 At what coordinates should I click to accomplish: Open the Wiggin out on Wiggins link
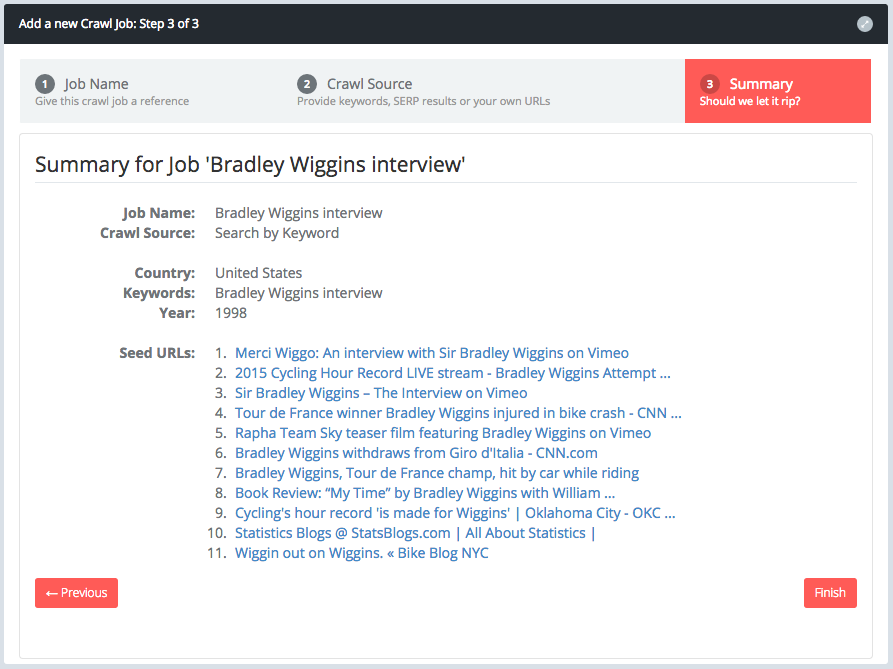click(362, 553)
